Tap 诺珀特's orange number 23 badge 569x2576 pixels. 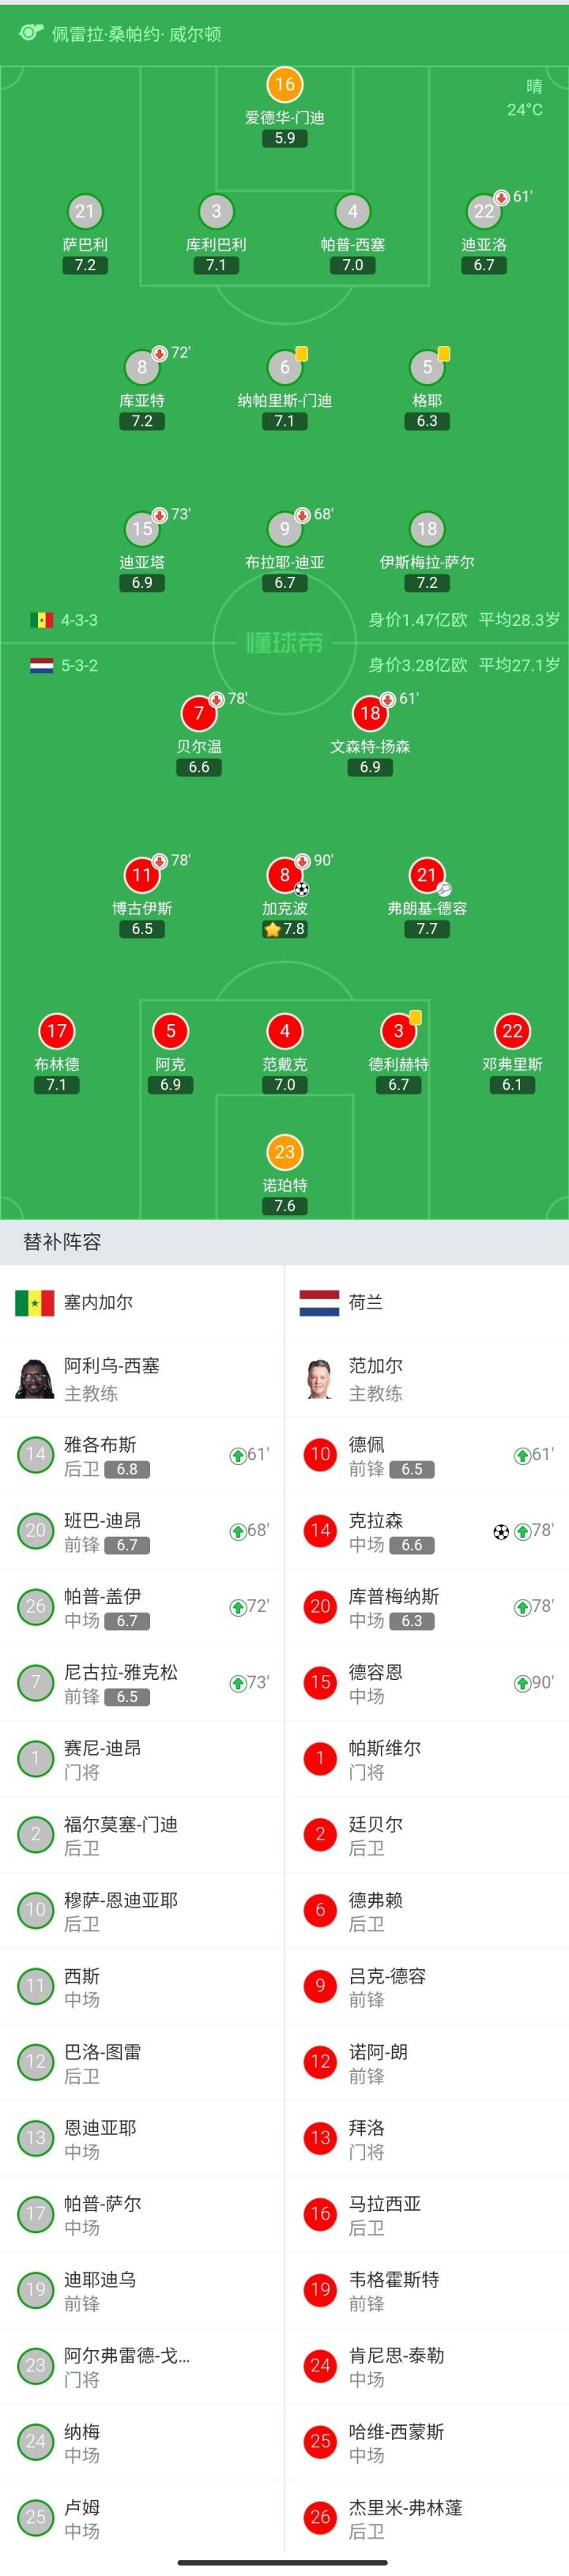[x=285, y=1152]
